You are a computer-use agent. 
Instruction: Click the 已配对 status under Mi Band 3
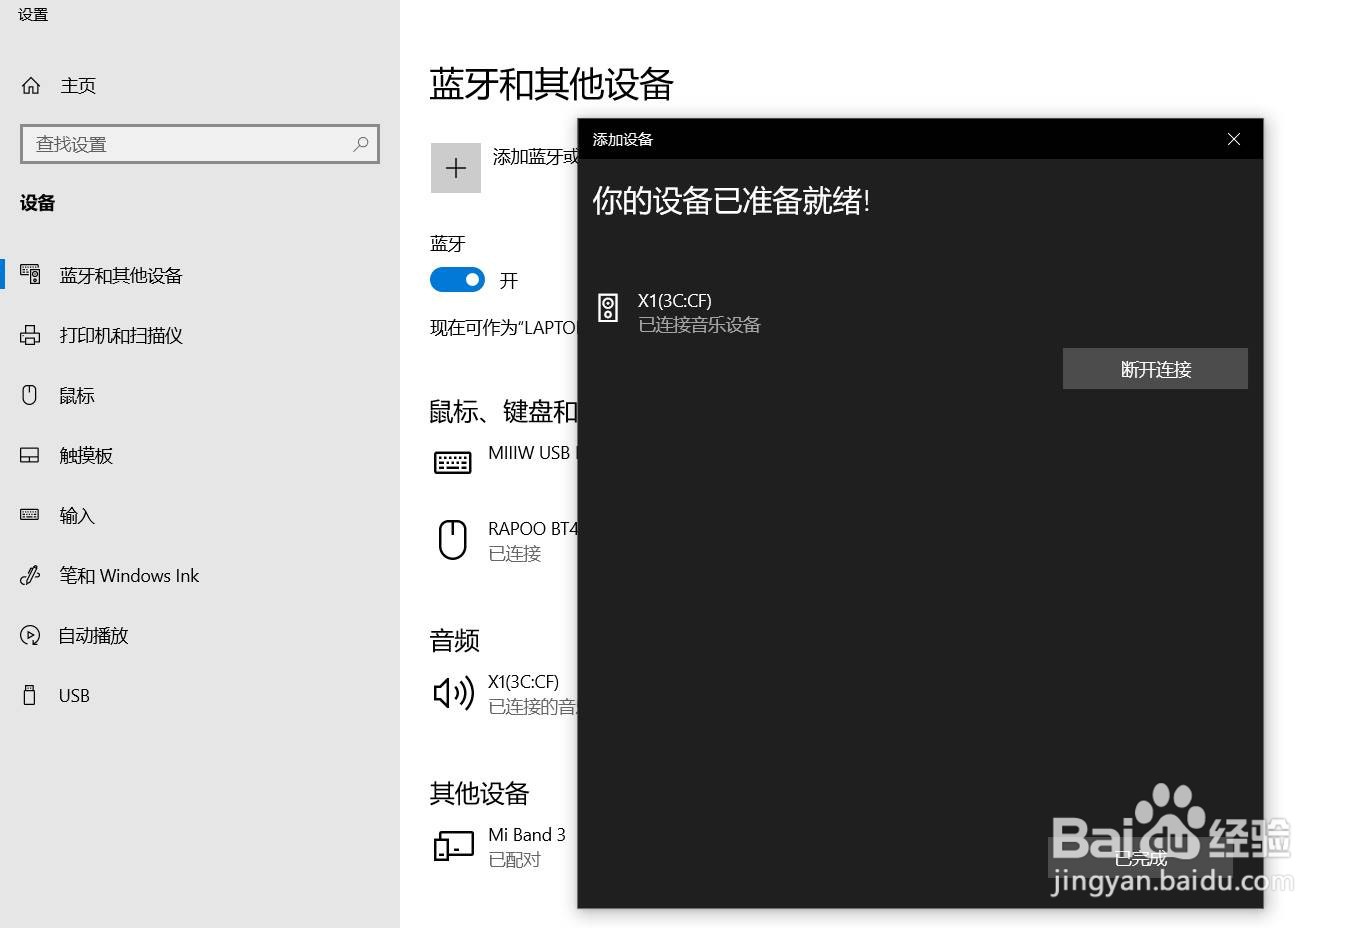[515, 860]
